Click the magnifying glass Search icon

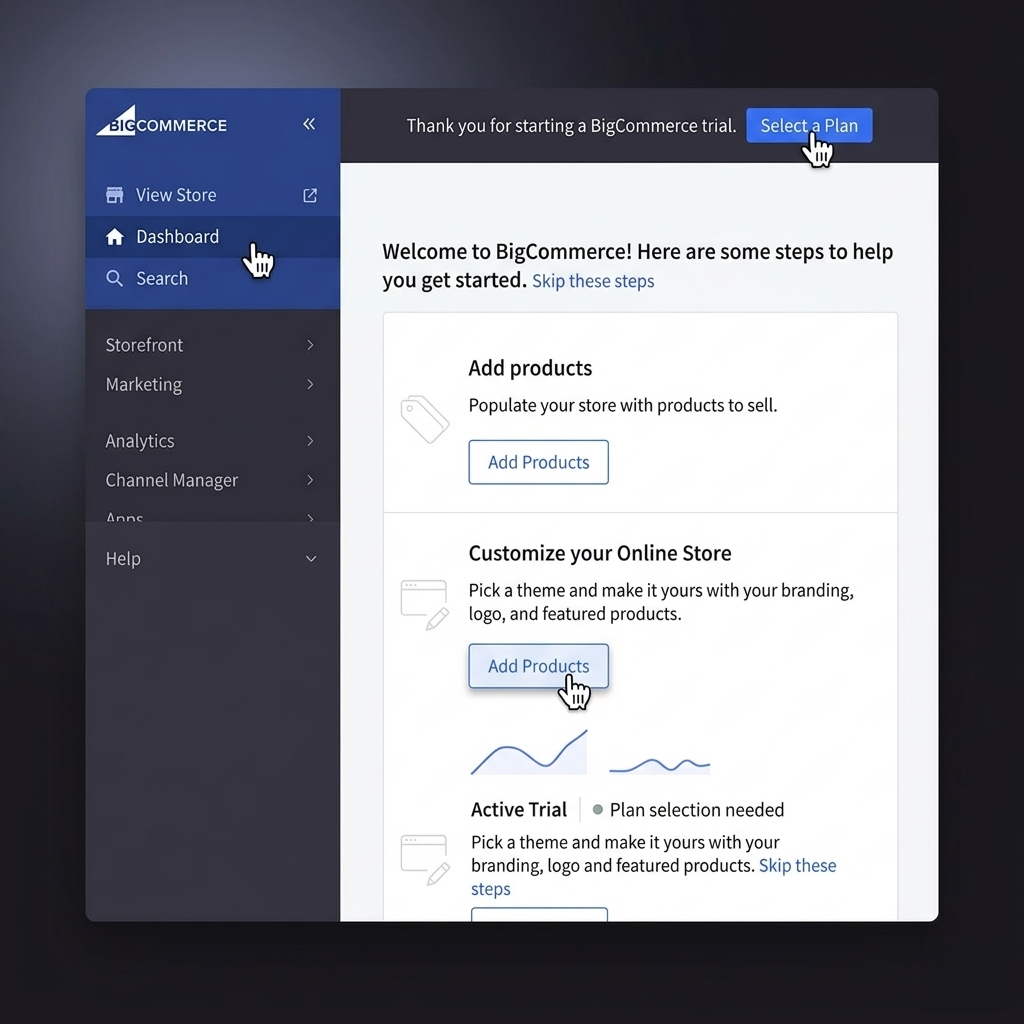click(115, 279)
